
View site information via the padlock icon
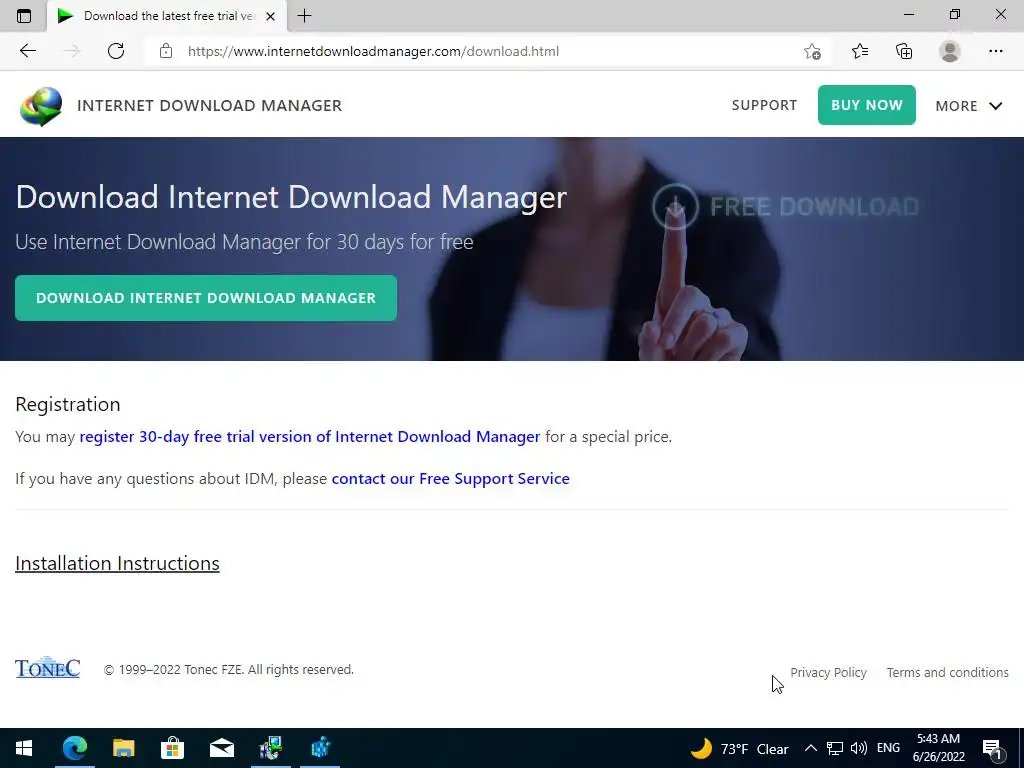point(166,51)
